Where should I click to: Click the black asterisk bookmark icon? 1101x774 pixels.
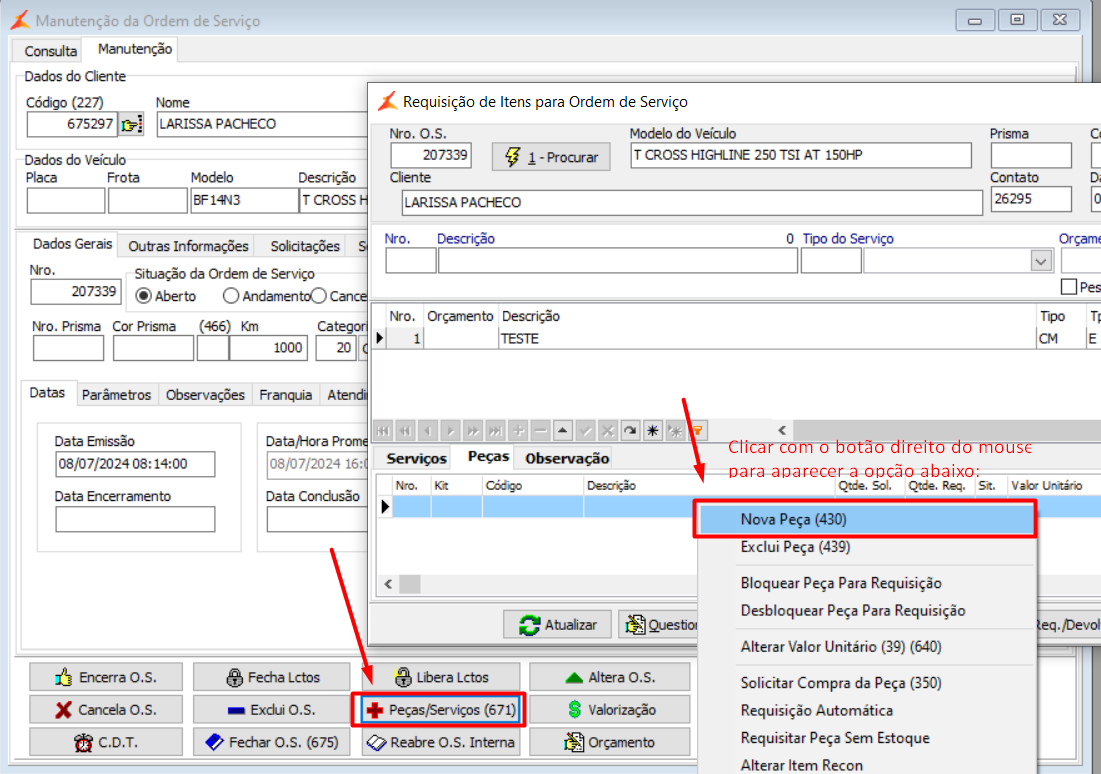pos(653,431)
